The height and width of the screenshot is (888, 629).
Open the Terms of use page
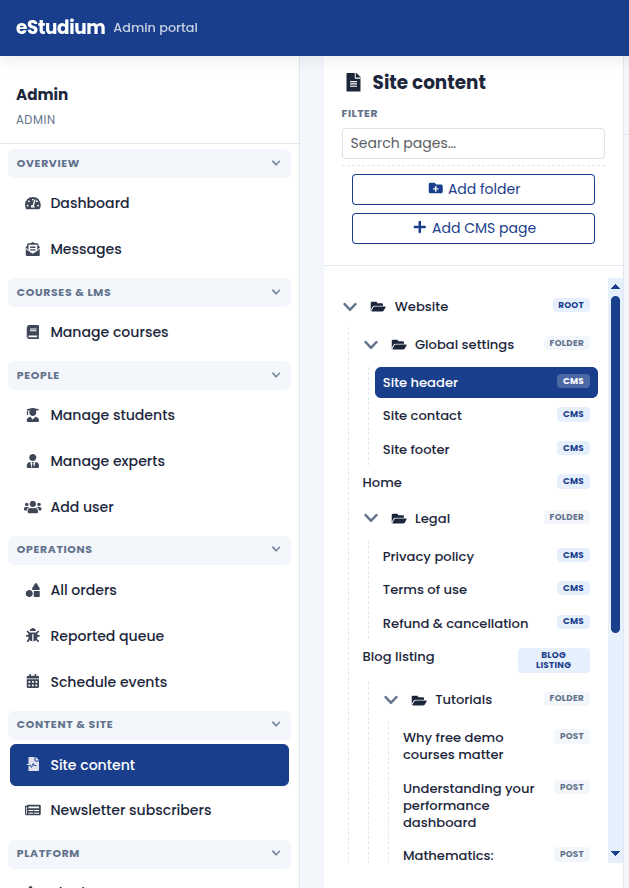pyautogui.click(x=486, y=590)
